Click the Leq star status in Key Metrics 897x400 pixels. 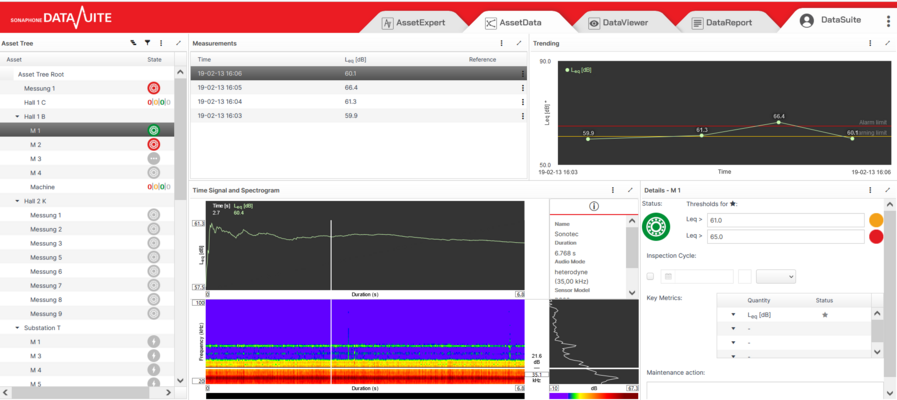(825, 314)
